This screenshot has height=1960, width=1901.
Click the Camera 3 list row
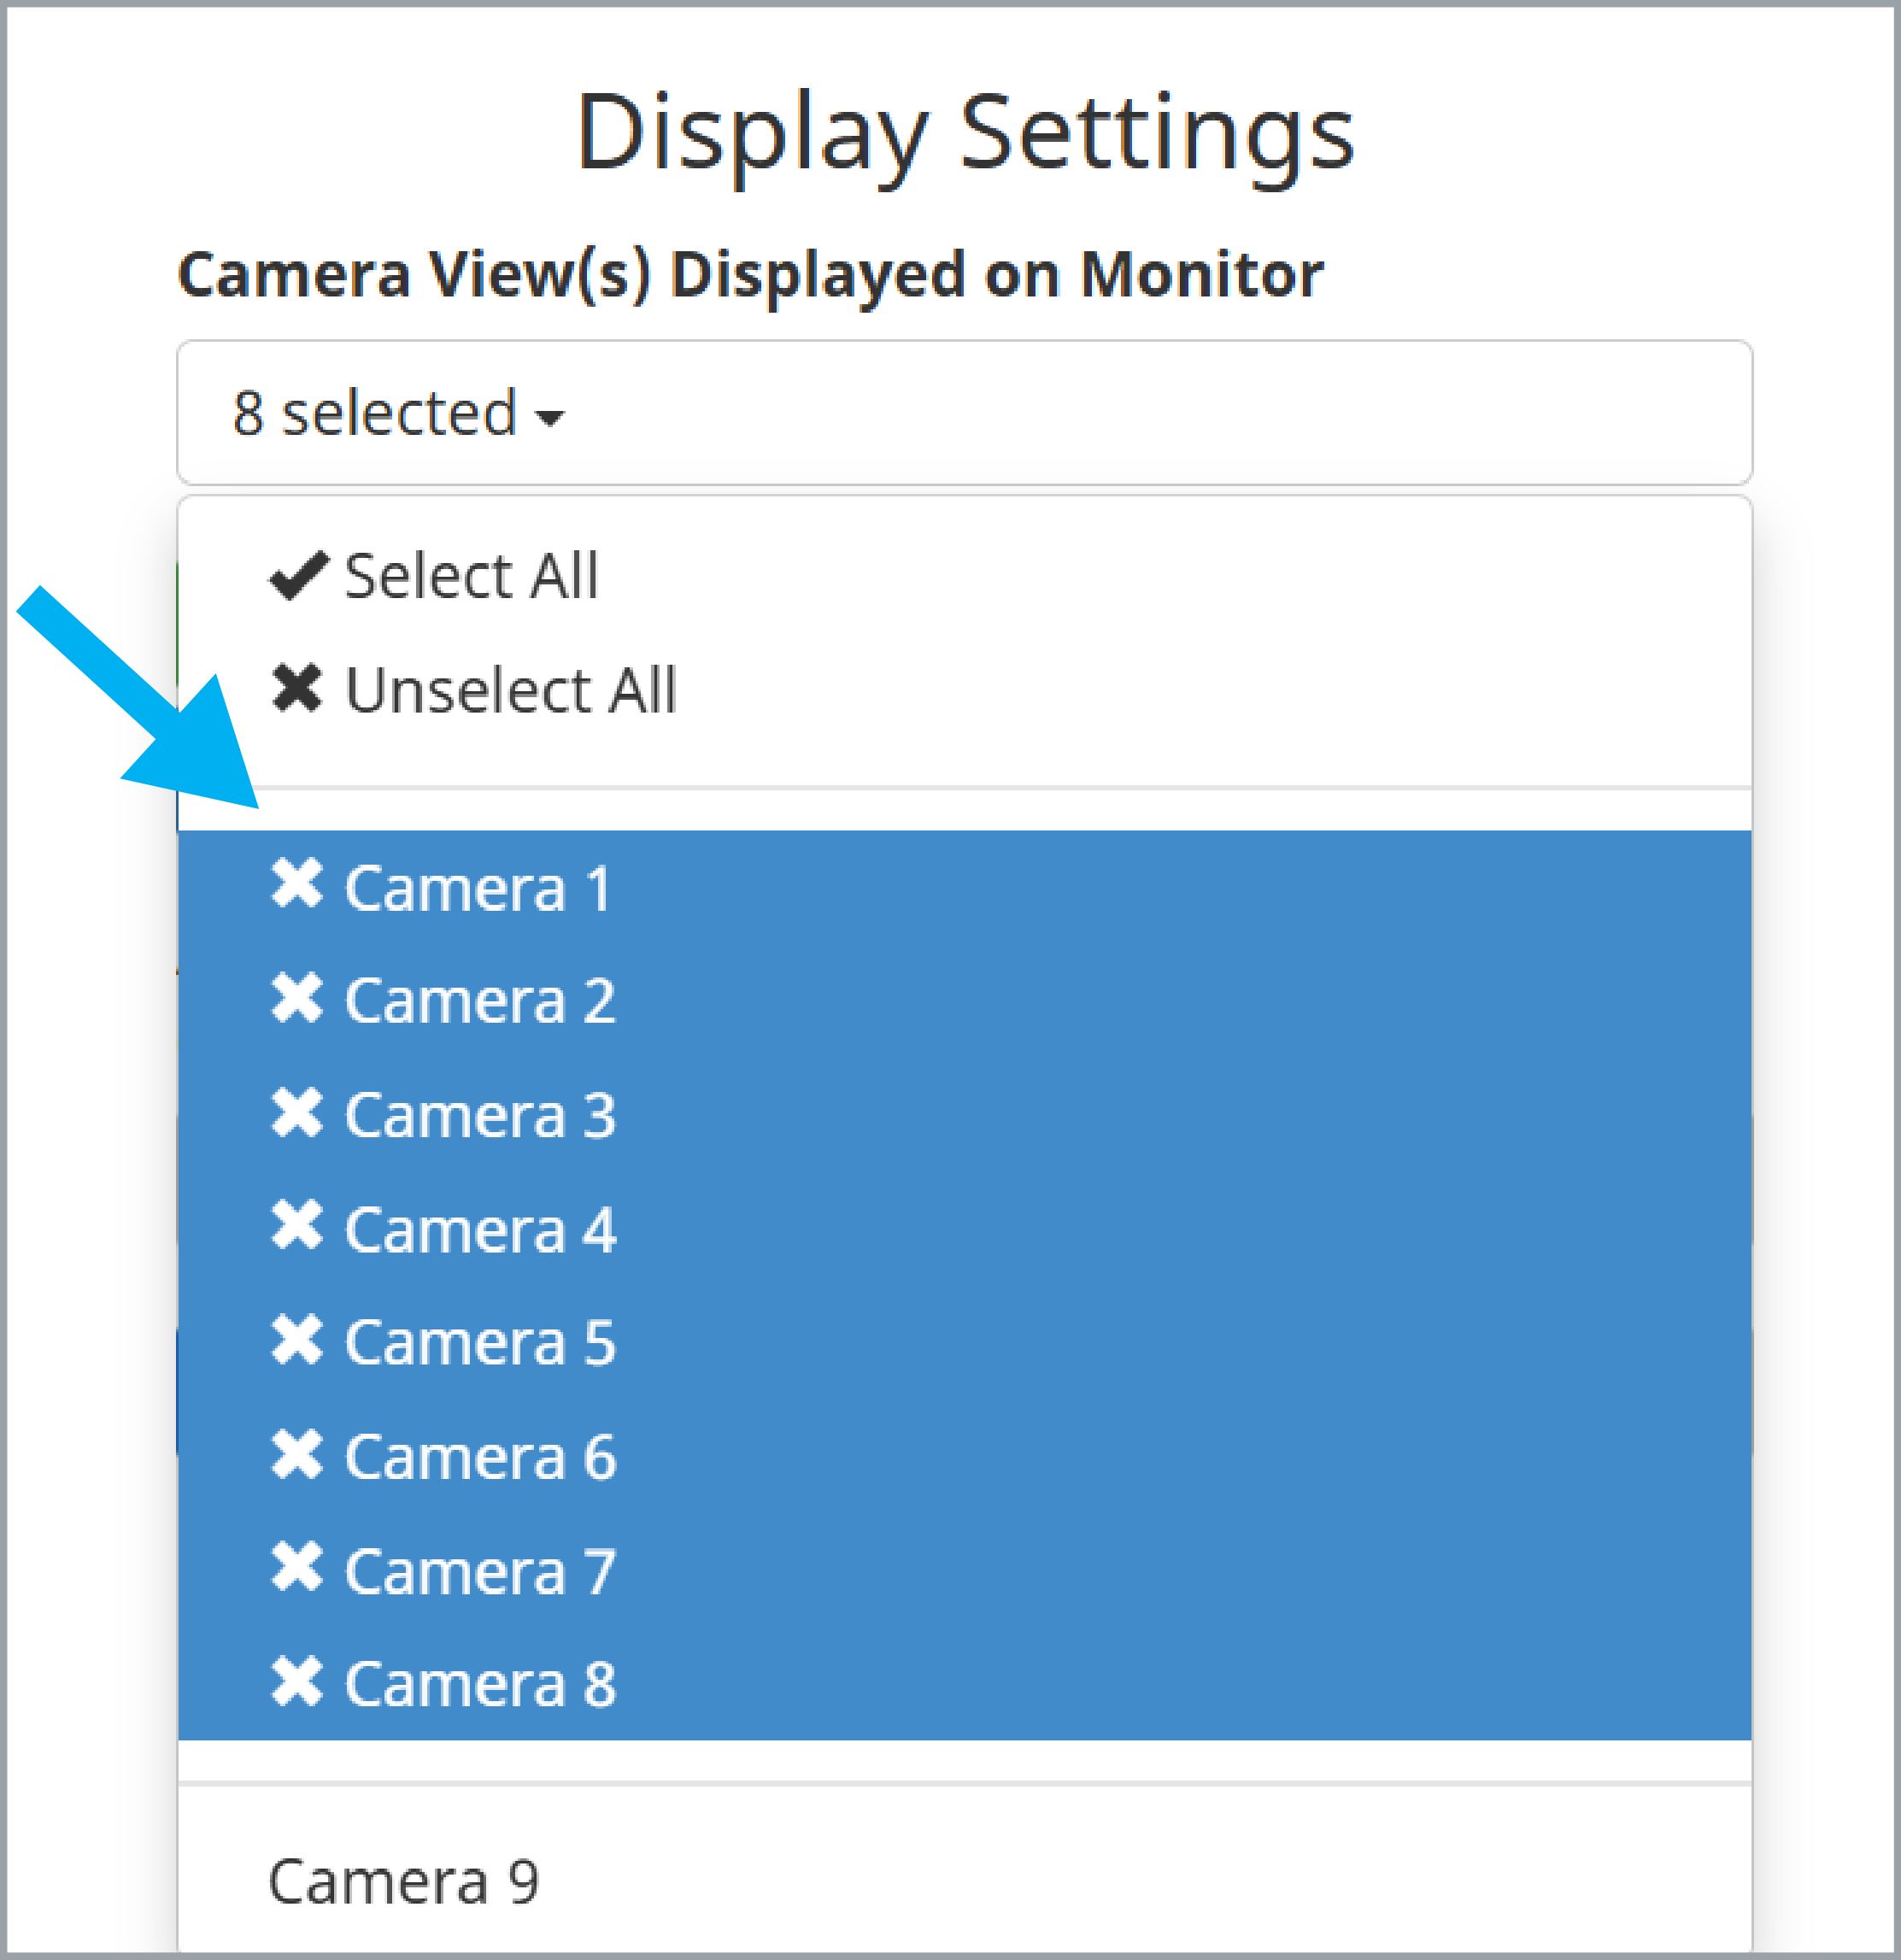click(x=964, y=1114)
